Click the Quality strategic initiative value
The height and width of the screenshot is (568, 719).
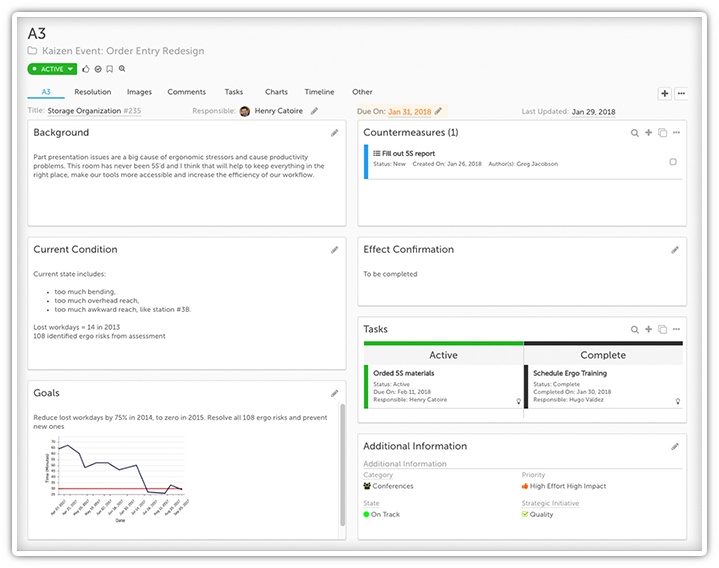[x=541, y=514]
